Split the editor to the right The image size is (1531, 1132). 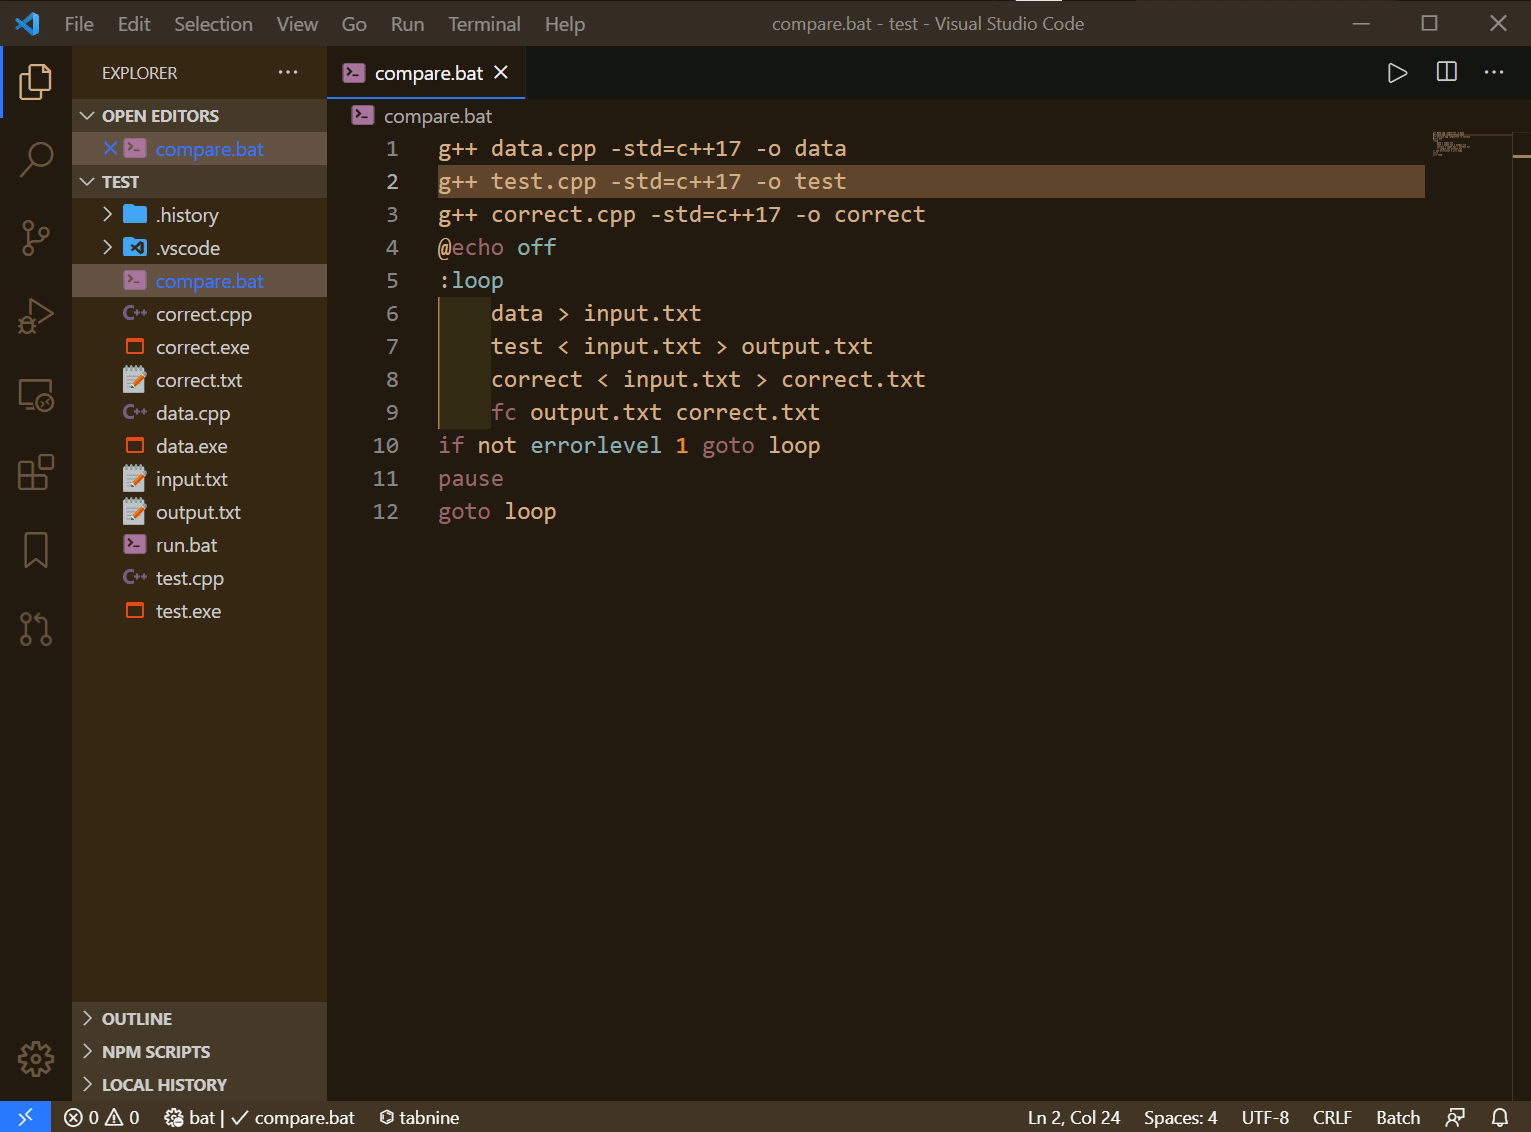coord(1446,72)
